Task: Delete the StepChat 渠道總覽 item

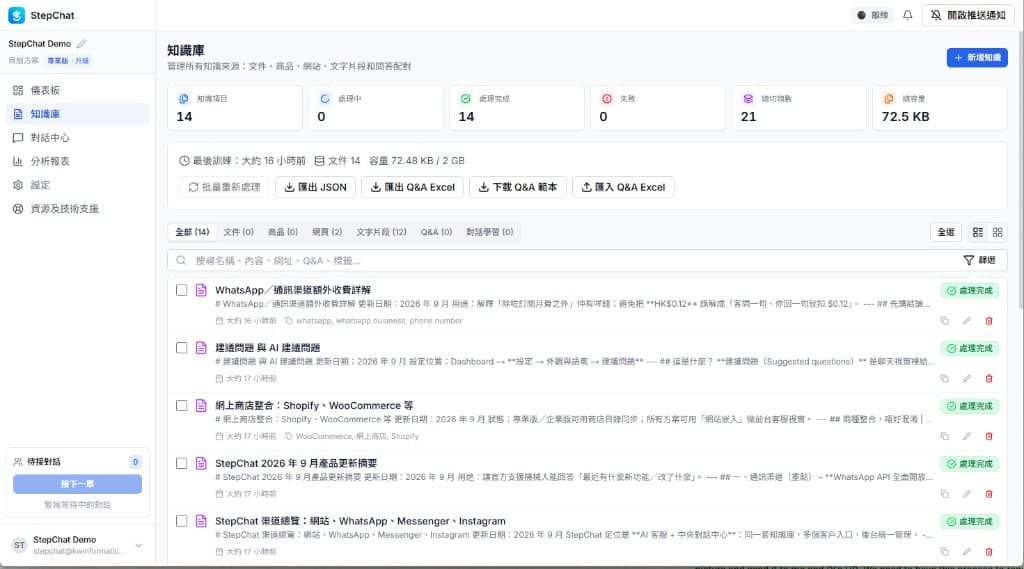Action: tap(989, 551)
